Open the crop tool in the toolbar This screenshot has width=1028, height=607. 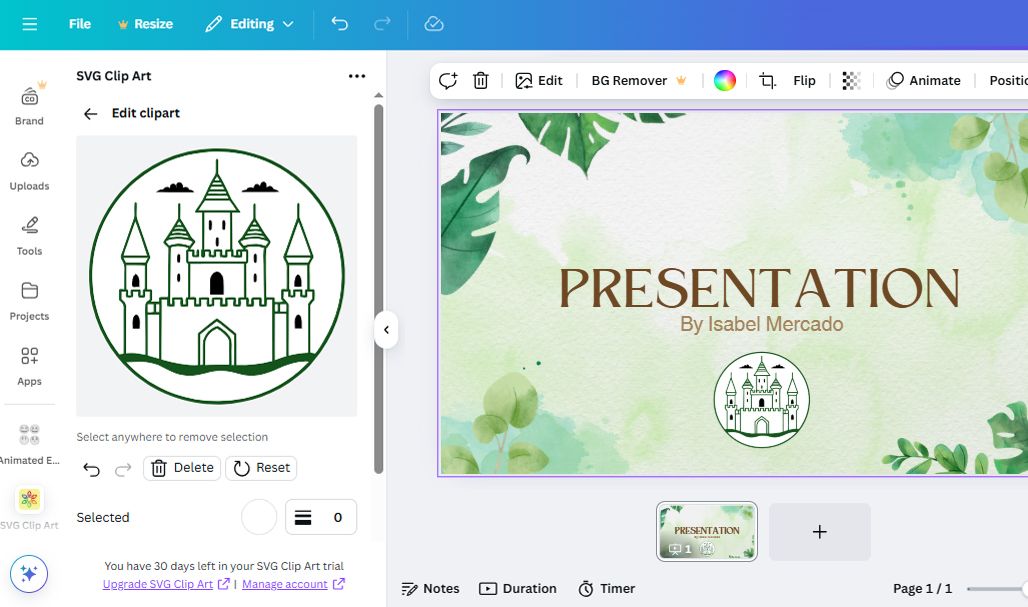[x=768, y=80]
